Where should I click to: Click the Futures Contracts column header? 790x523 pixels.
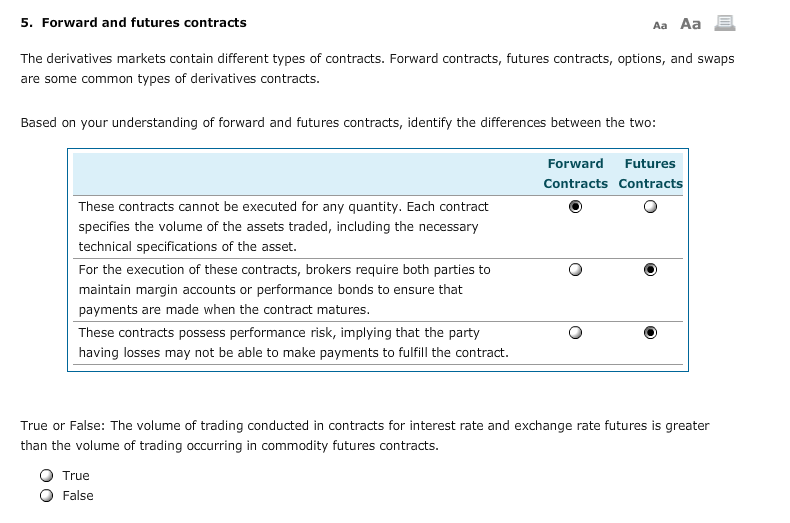[x=650, y=174]
